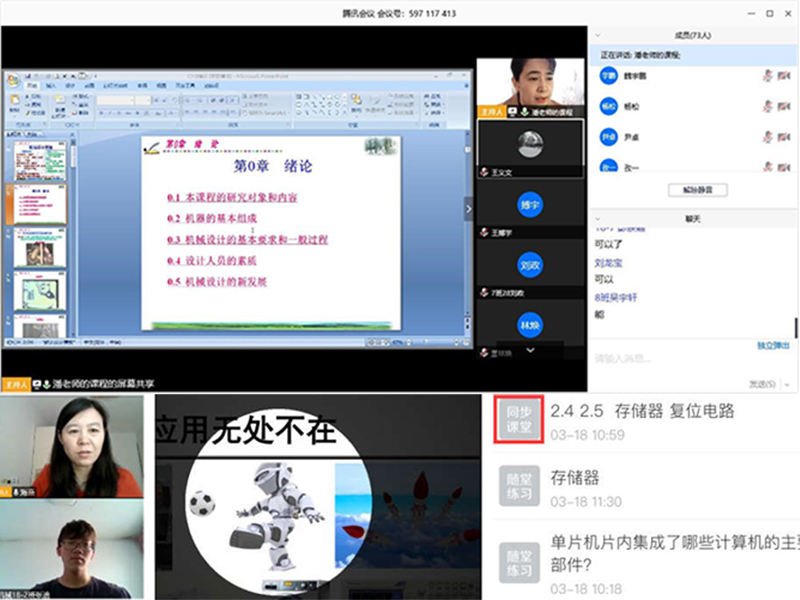Toggle camera for 尹卓 in the member list
Viewport: 800px width, 600px height.
pos(784,136)
